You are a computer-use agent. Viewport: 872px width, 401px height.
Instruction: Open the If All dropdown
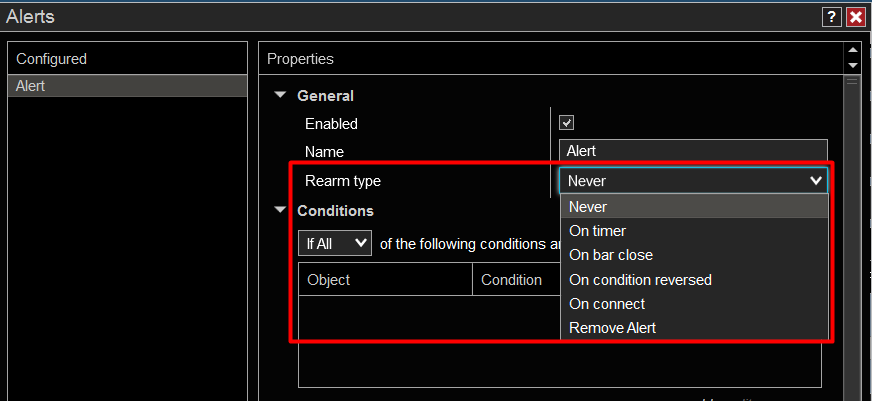334,243
